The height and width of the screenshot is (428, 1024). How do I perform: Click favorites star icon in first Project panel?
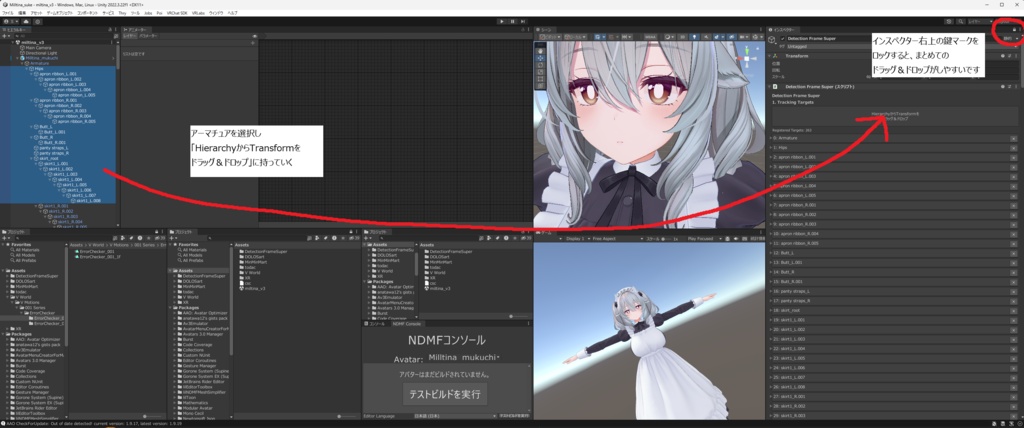coord(148,238)
